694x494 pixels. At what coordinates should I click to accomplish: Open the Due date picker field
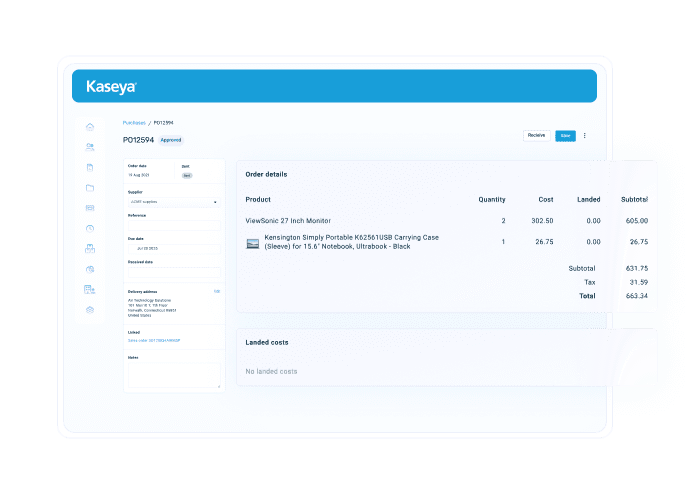[x=173, y=248]
